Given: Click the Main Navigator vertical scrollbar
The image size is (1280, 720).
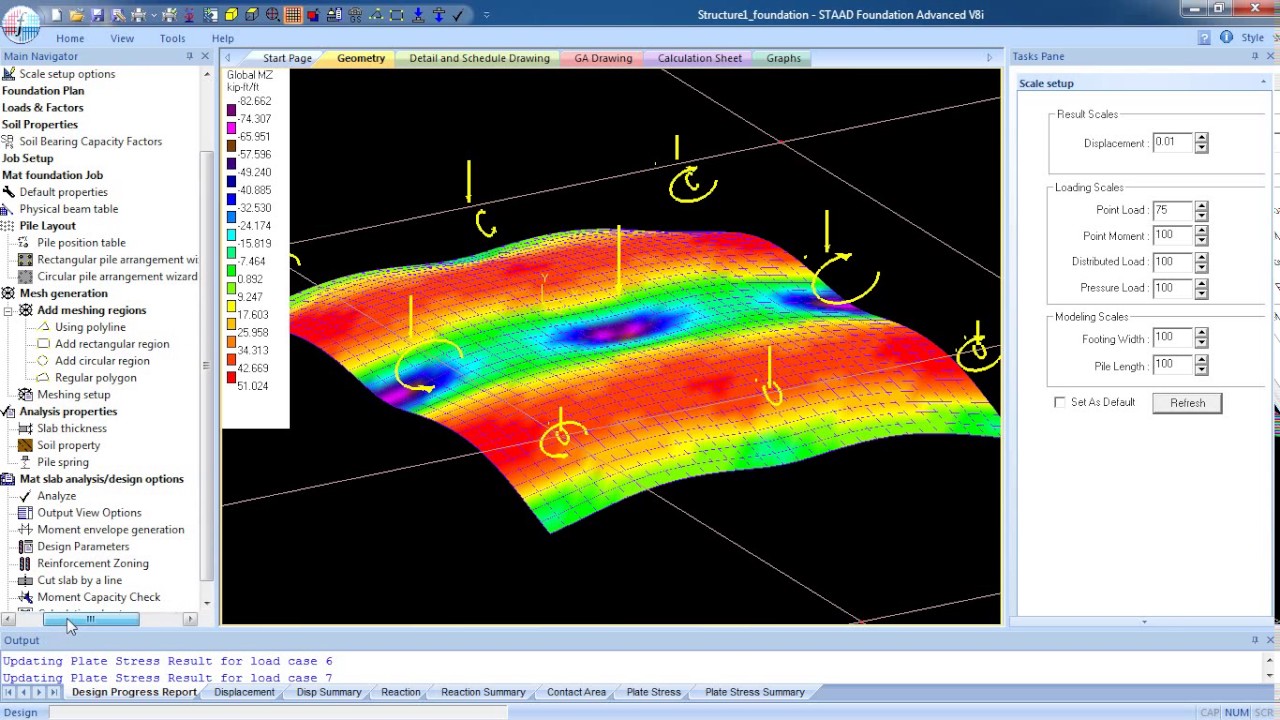Looking at the screenshot, I should tap(207, 366).
